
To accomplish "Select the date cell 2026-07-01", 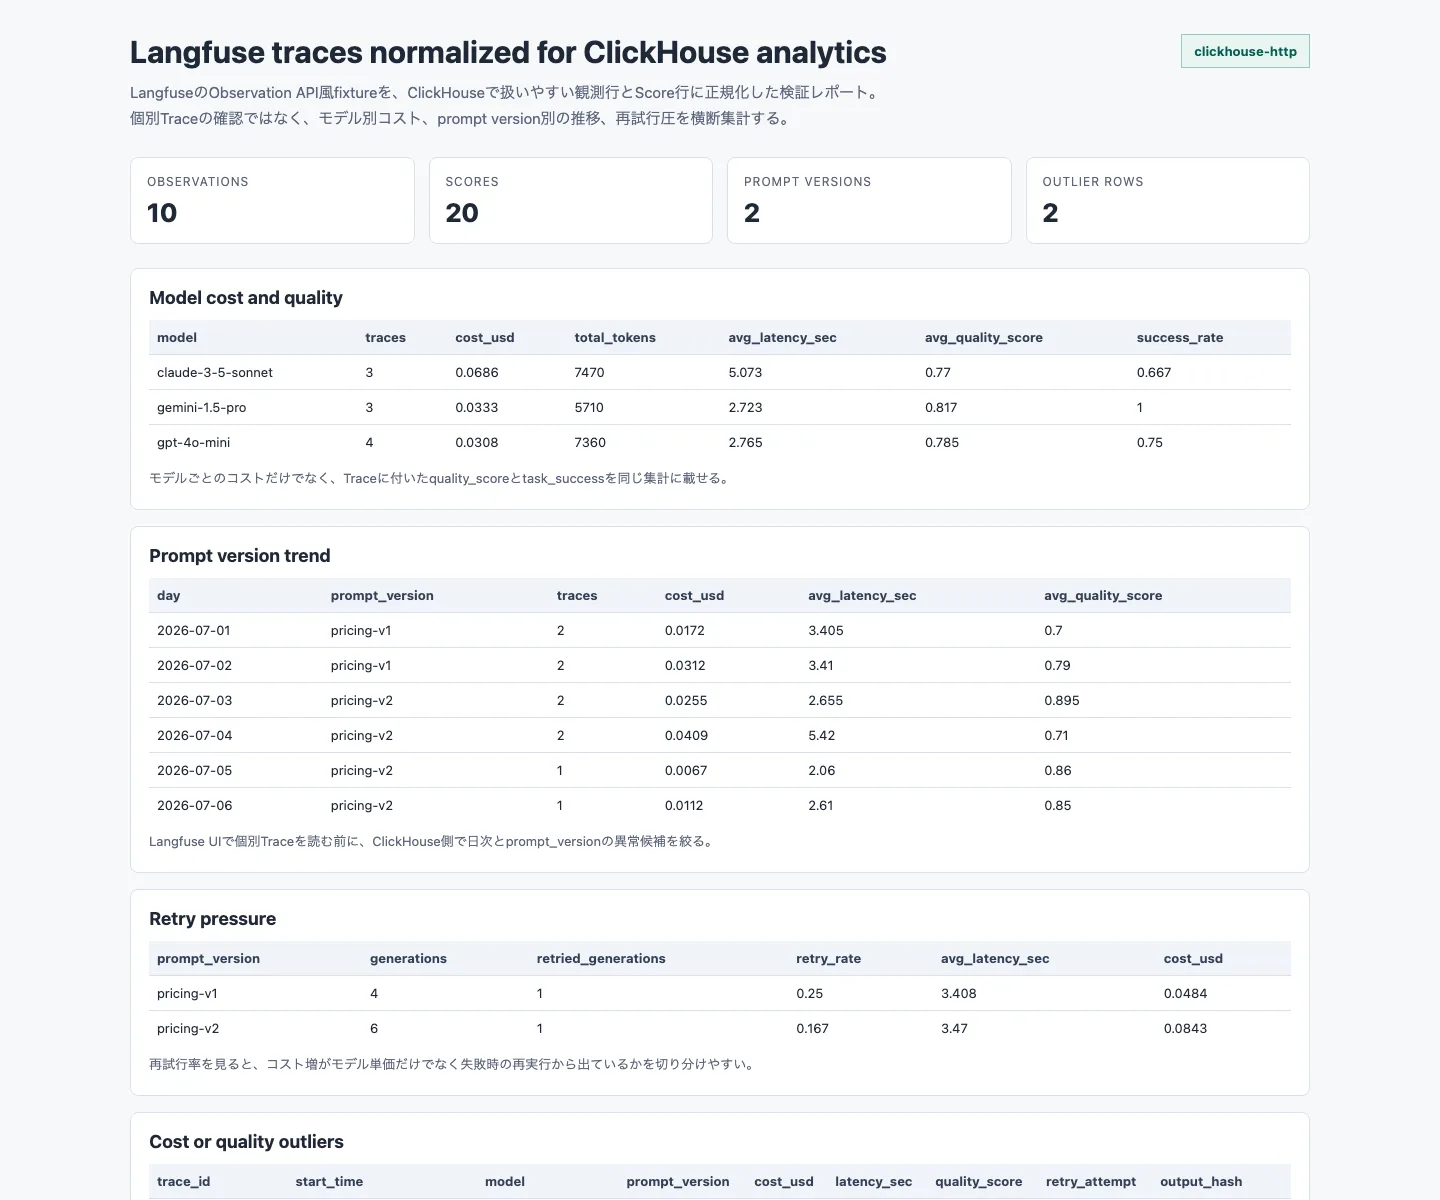I will [194, 631].
